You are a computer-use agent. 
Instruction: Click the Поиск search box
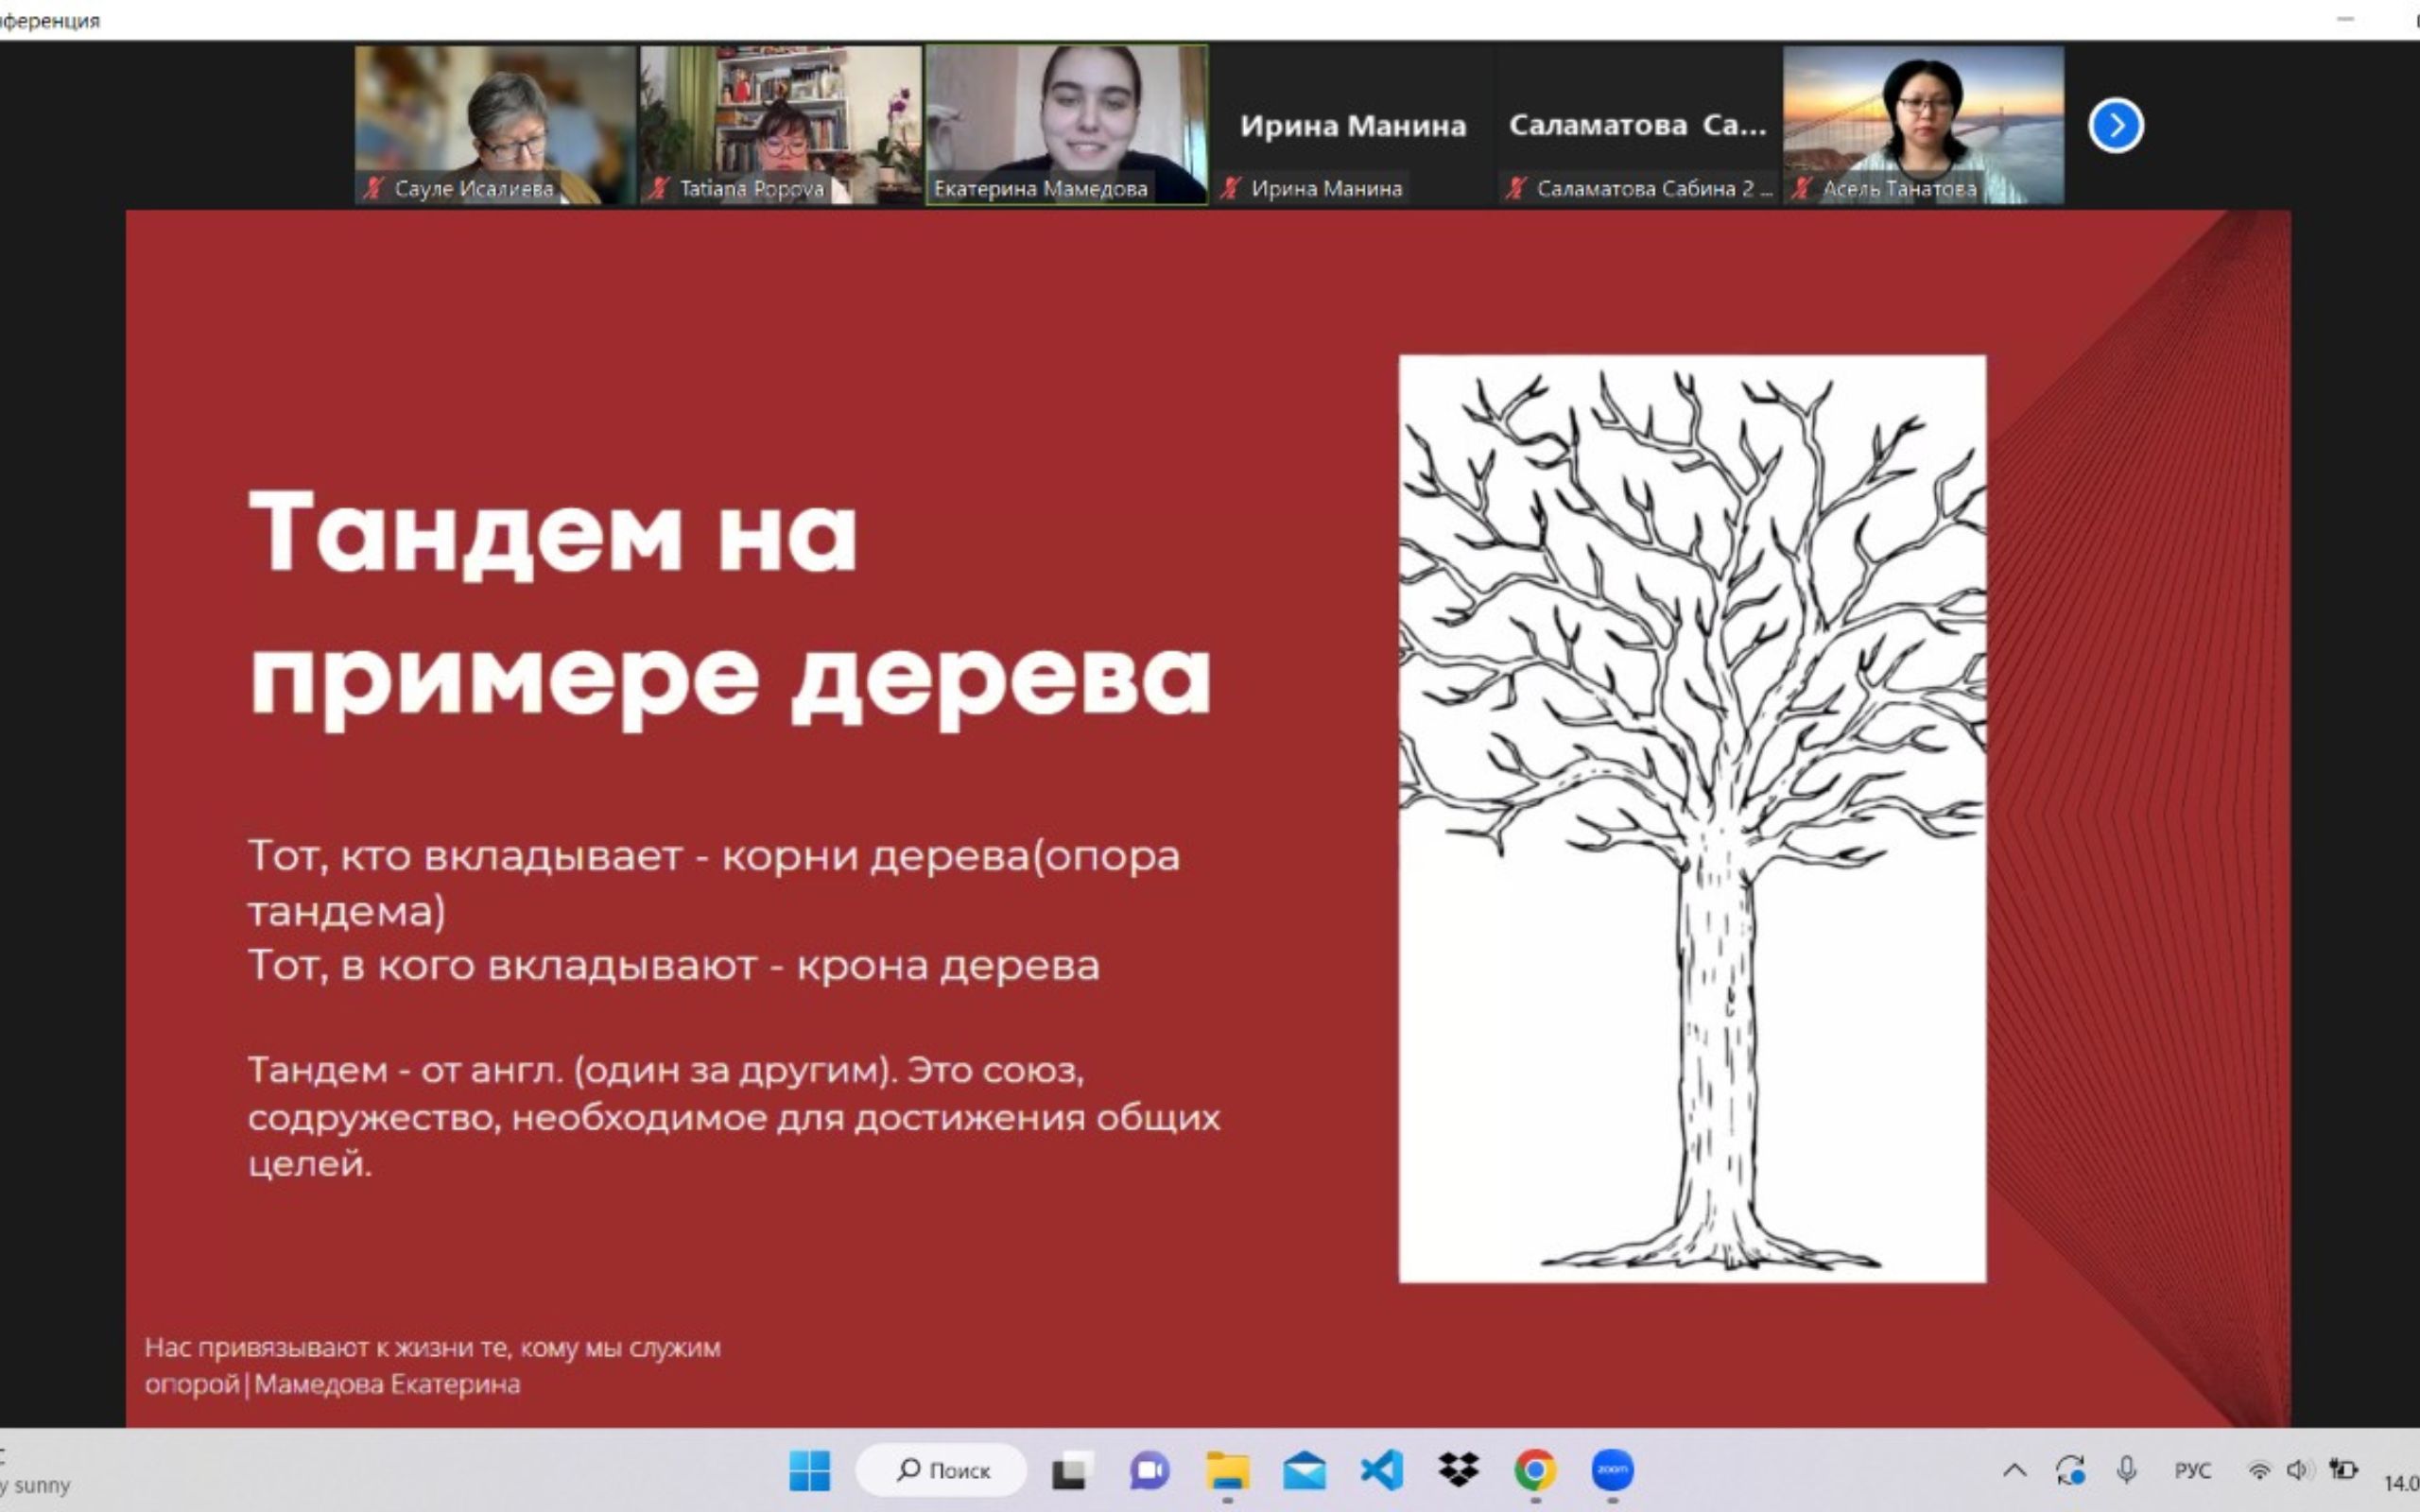[942, 1470]
